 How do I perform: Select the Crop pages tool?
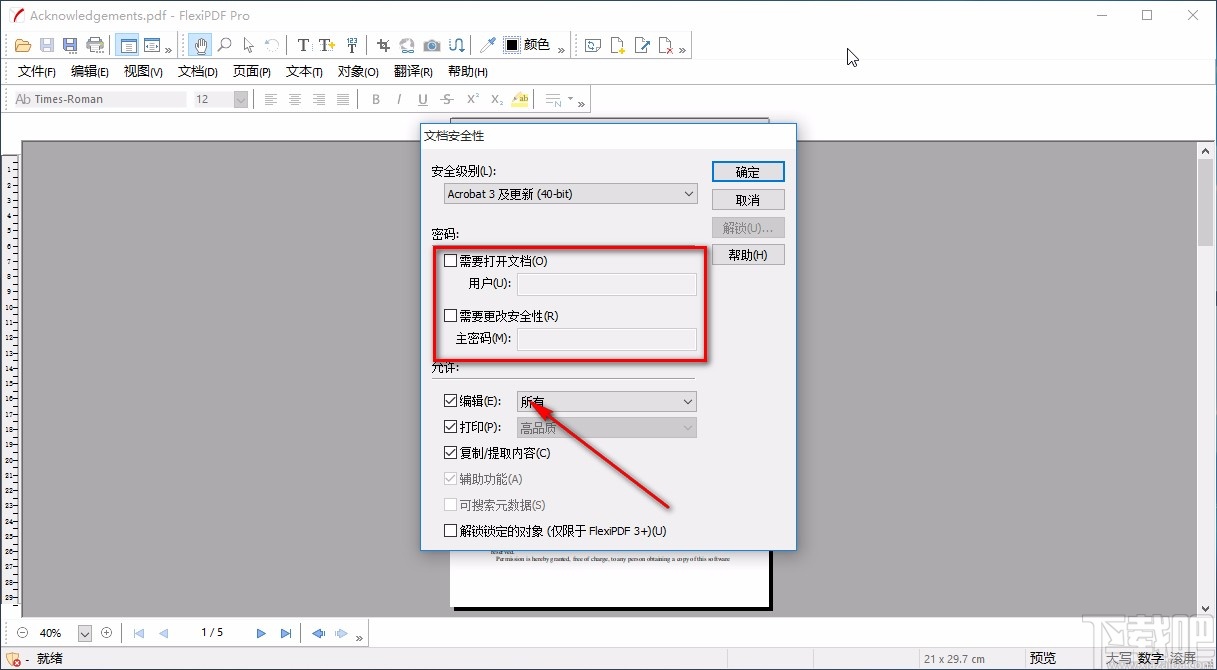click(x=382, y=44)
